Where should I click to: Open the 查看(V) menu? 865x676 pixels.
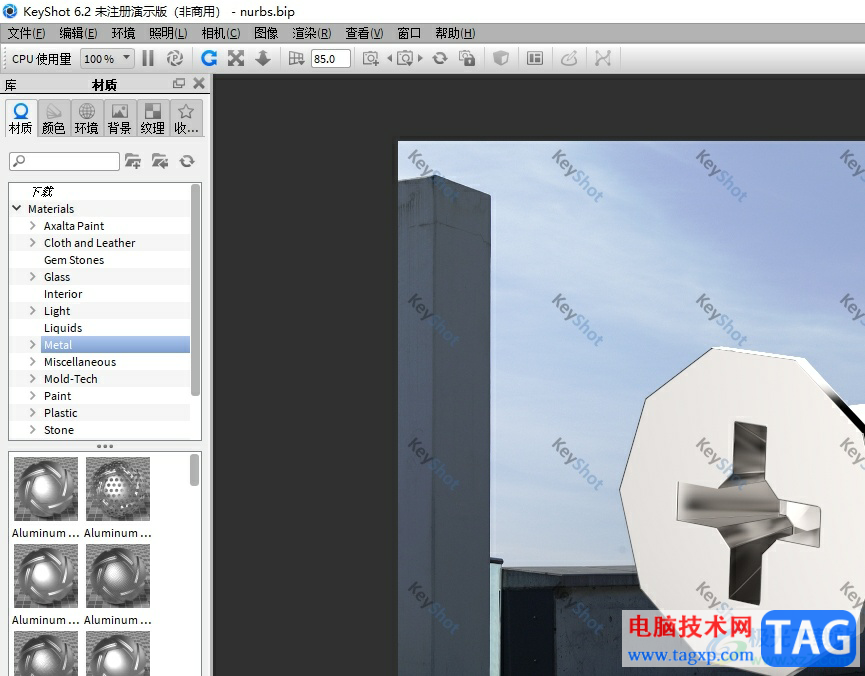pyautogui.click(x=364, y=33)
